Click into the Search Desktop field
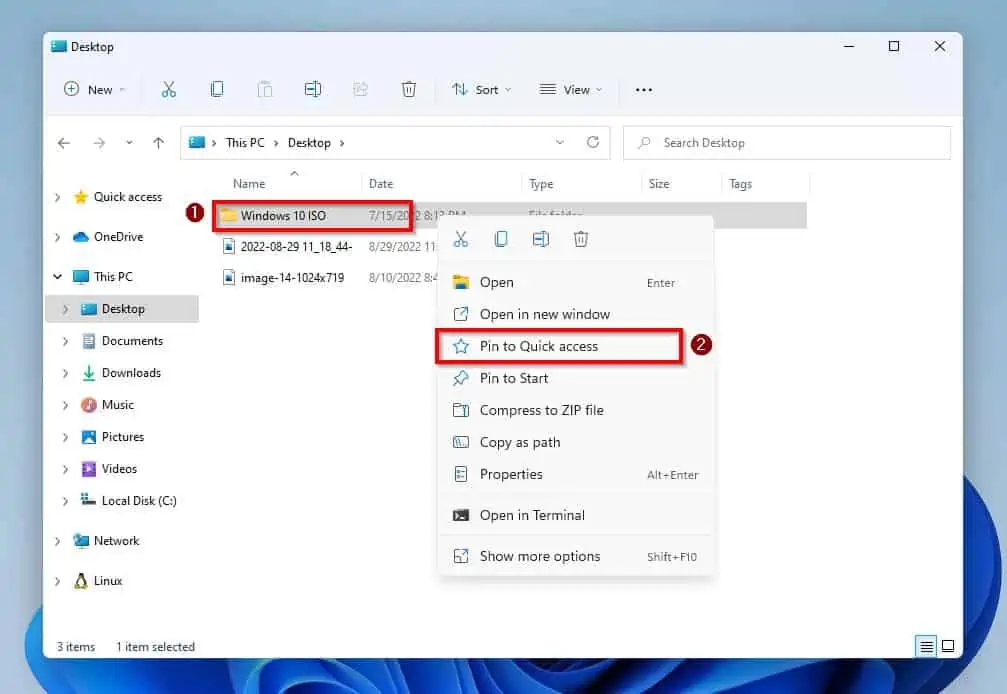Screen dimensions: 1007x694 click(x=787, y=143)
